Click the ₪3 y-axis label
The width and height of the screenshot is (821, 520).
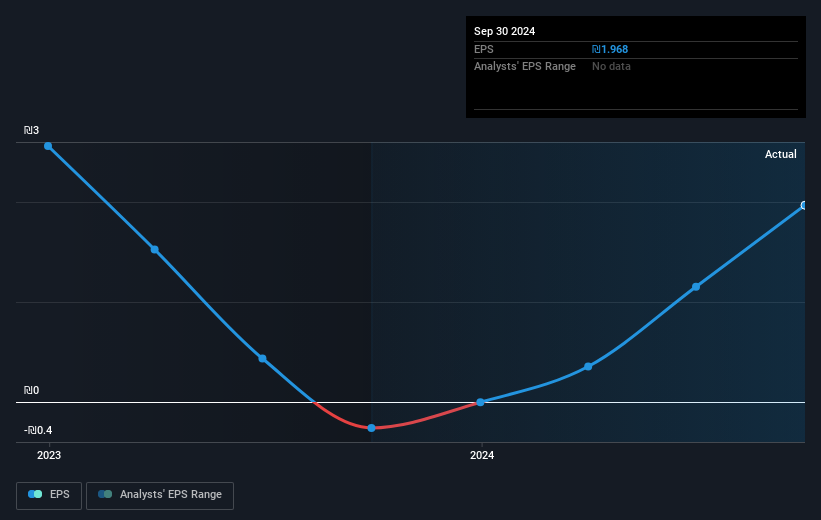pyautogui.click(x=31, y=130)
